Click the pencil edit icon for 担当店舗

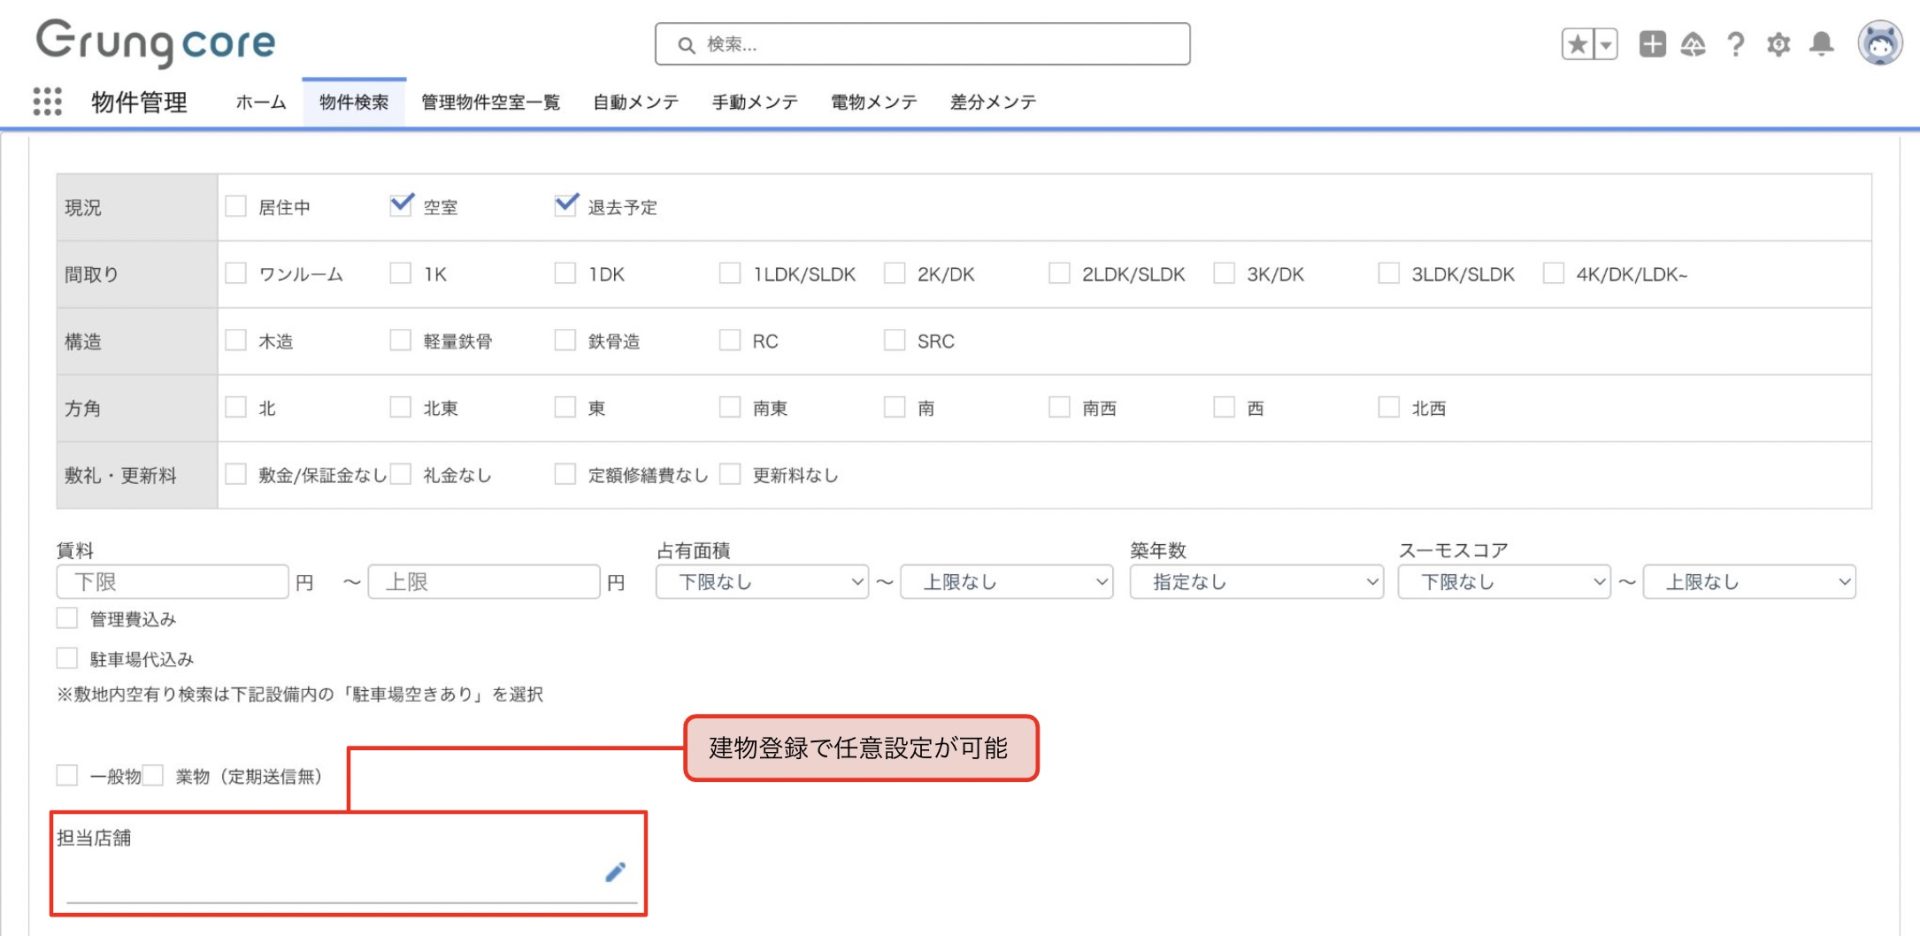pyautogui.click(x=615, y=872)
